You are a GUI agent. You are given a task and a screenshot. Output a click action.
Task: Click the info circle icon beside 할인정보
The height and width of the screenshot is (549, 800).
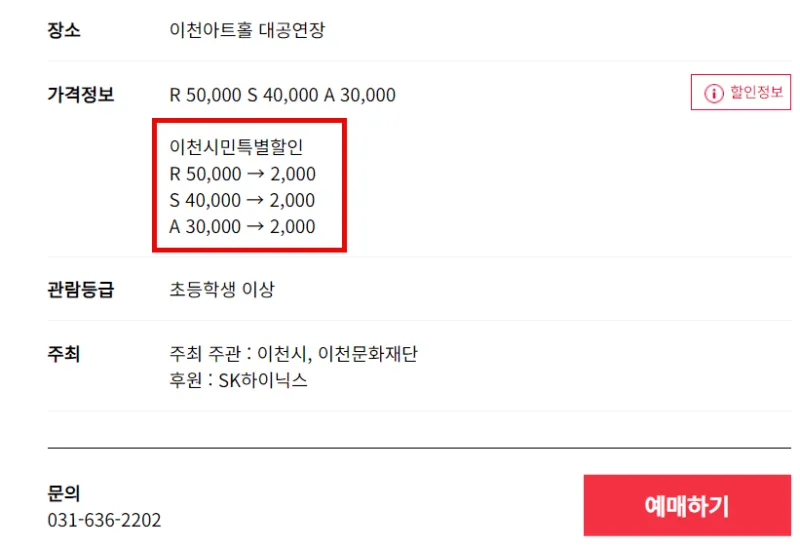(x=714, y=93)
